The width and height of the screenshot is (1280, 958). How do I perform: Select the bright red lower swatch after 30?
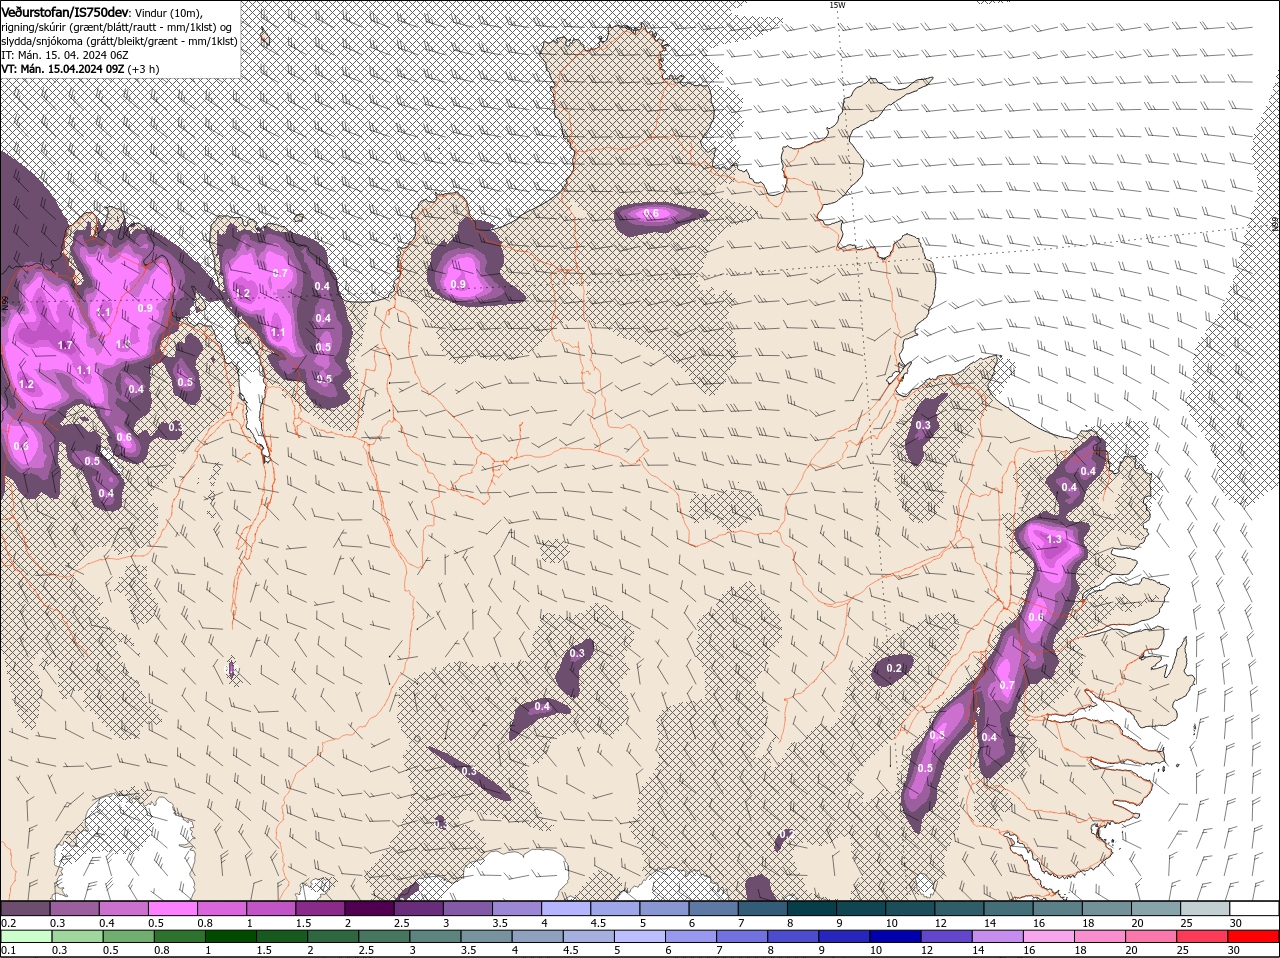pos(1253,936)
